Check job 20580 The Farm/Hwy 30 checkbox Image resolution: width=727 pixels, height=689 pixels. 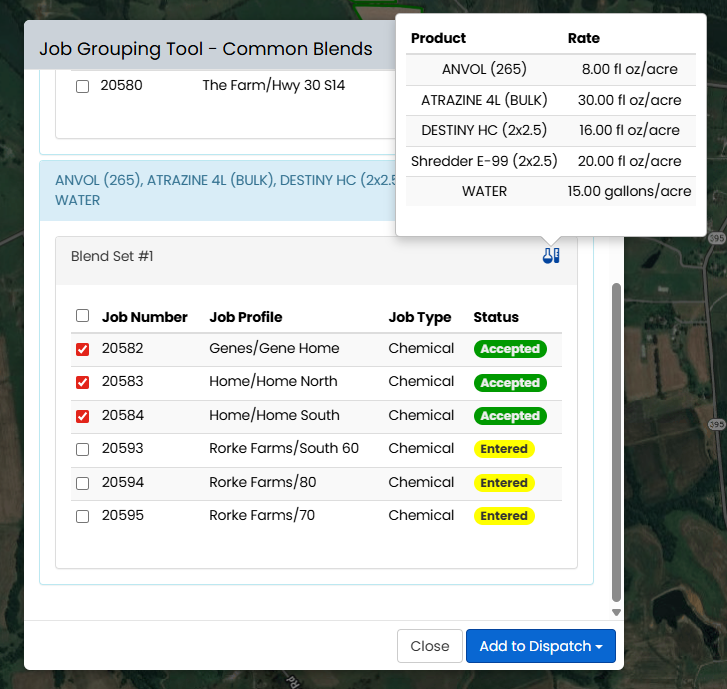[x=83, y=86]
